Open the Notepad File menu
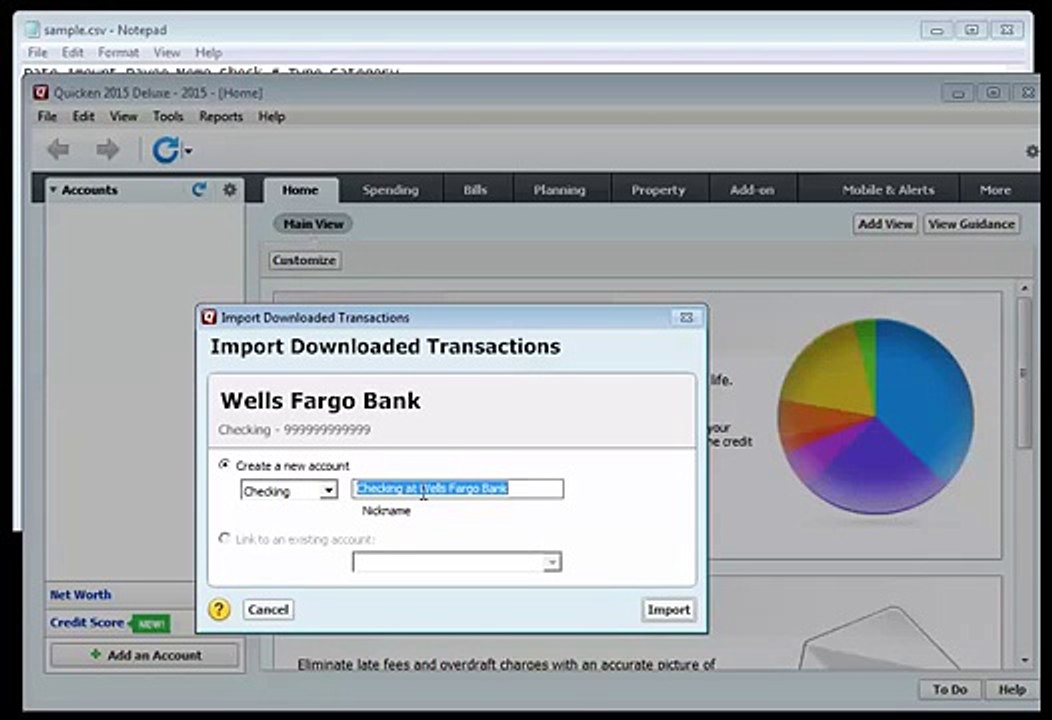 (x=38, y=52)
